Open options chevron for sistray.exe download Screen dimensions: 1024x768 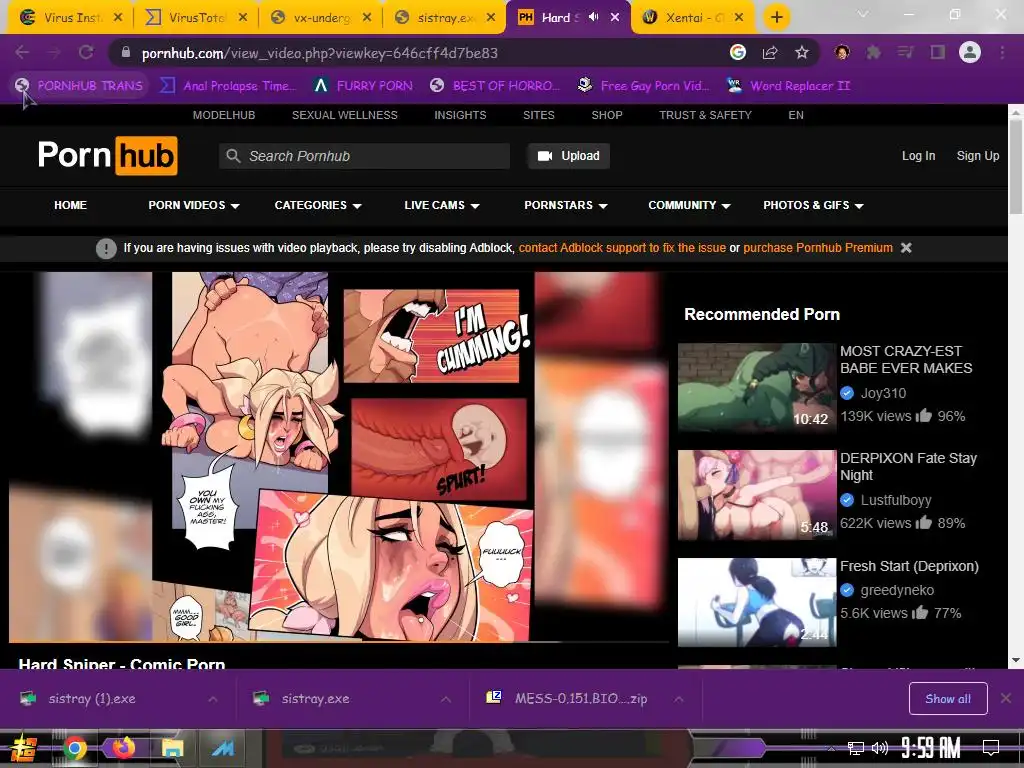[x=445, y=699]
